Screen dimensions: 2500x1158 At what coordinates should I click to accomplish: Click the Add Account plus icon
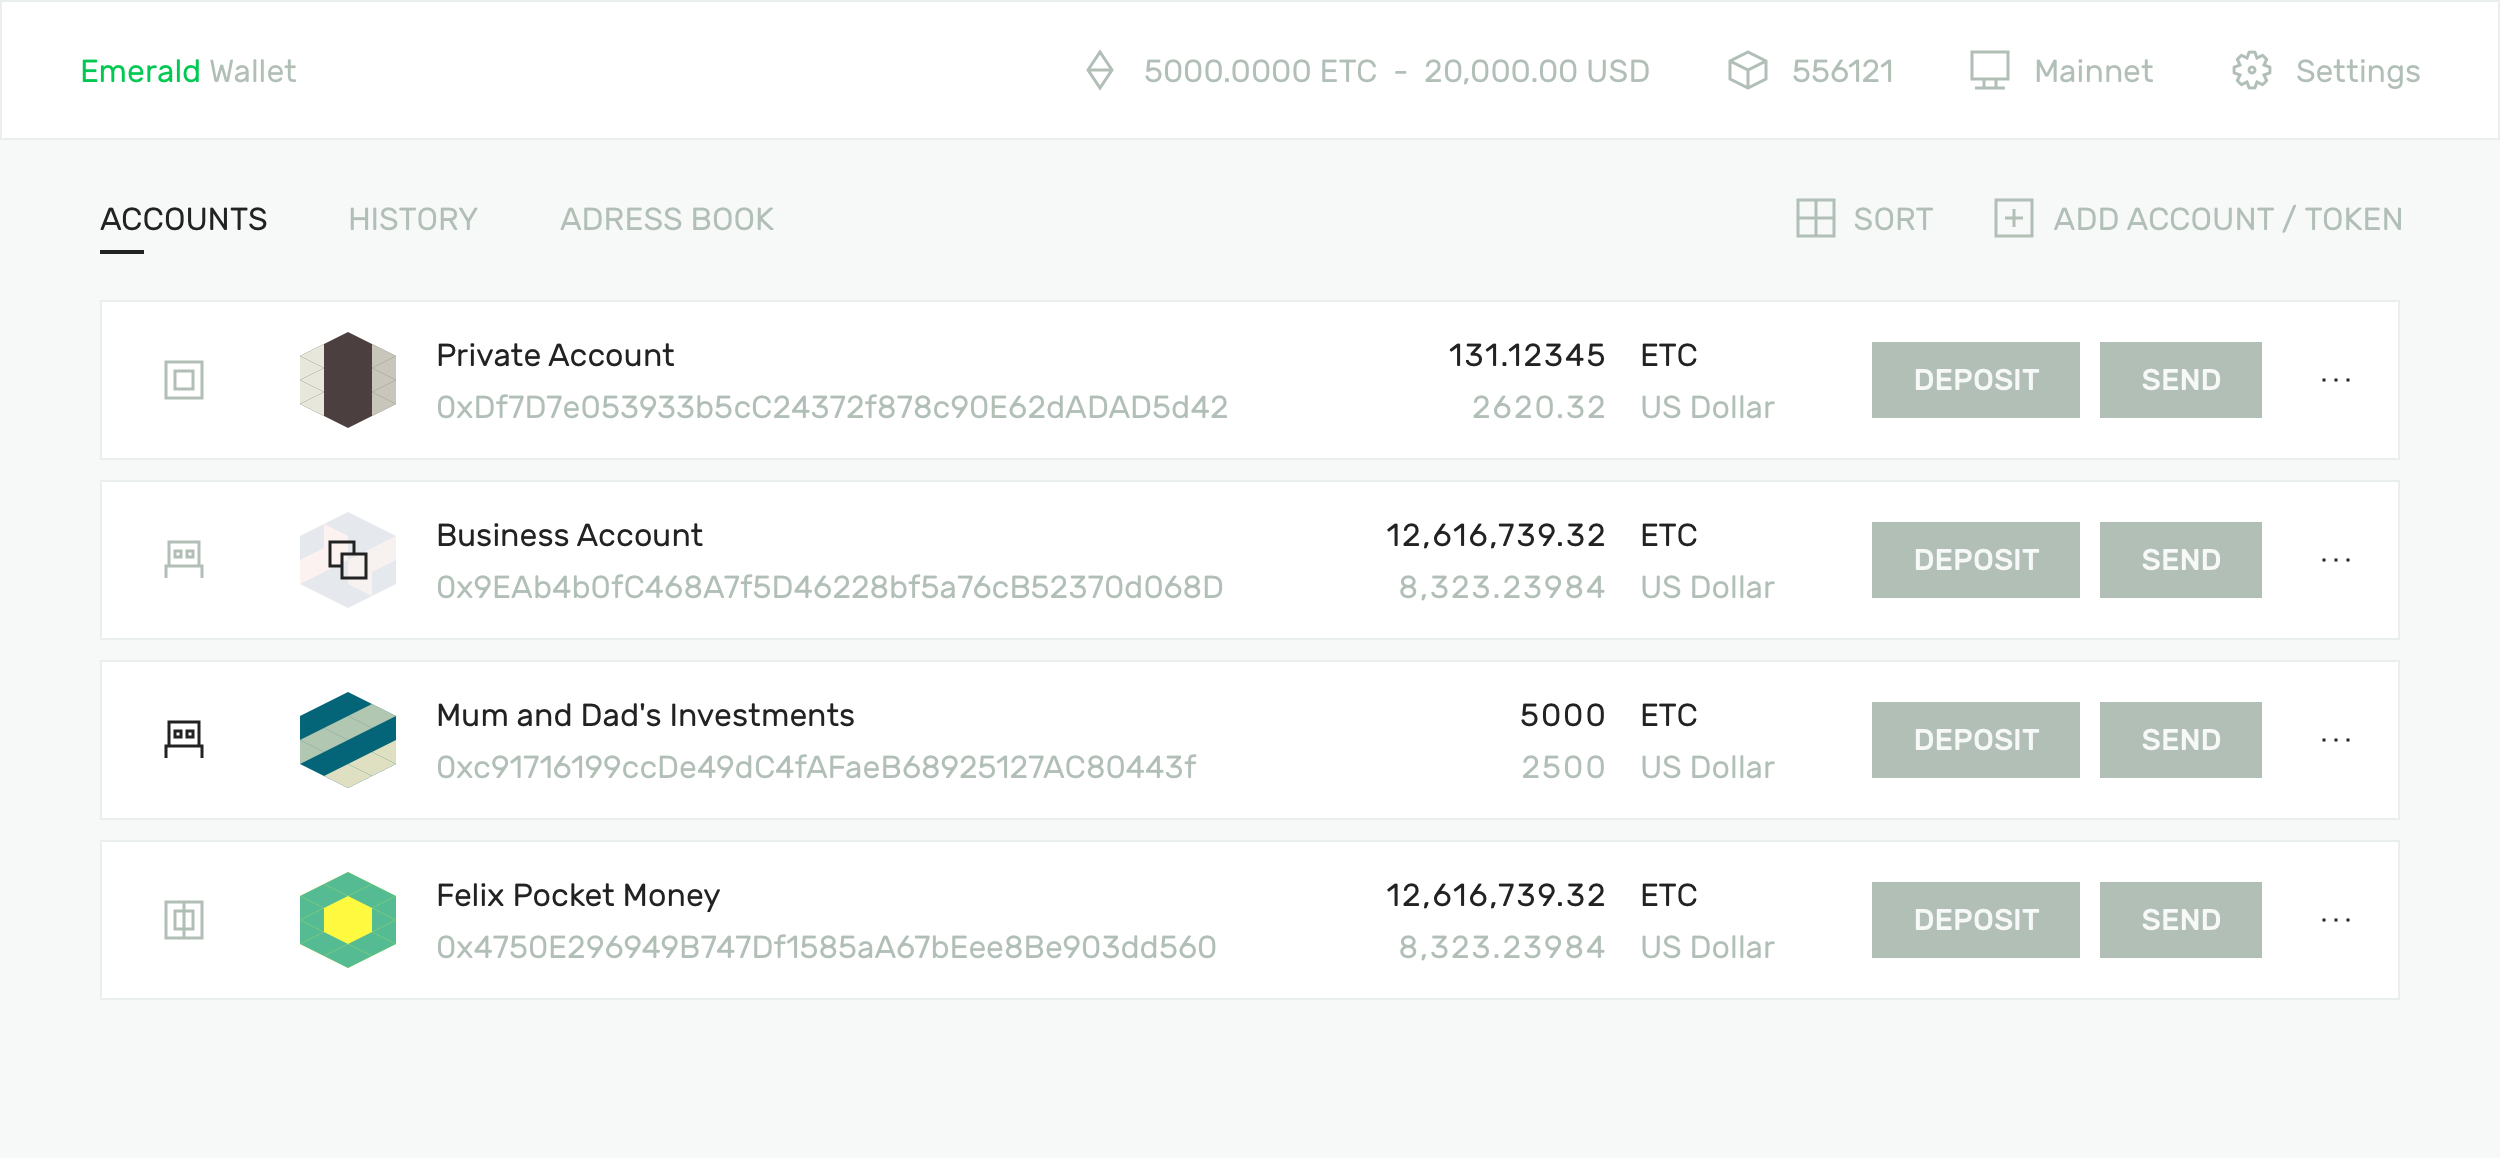pos(2013,218)
